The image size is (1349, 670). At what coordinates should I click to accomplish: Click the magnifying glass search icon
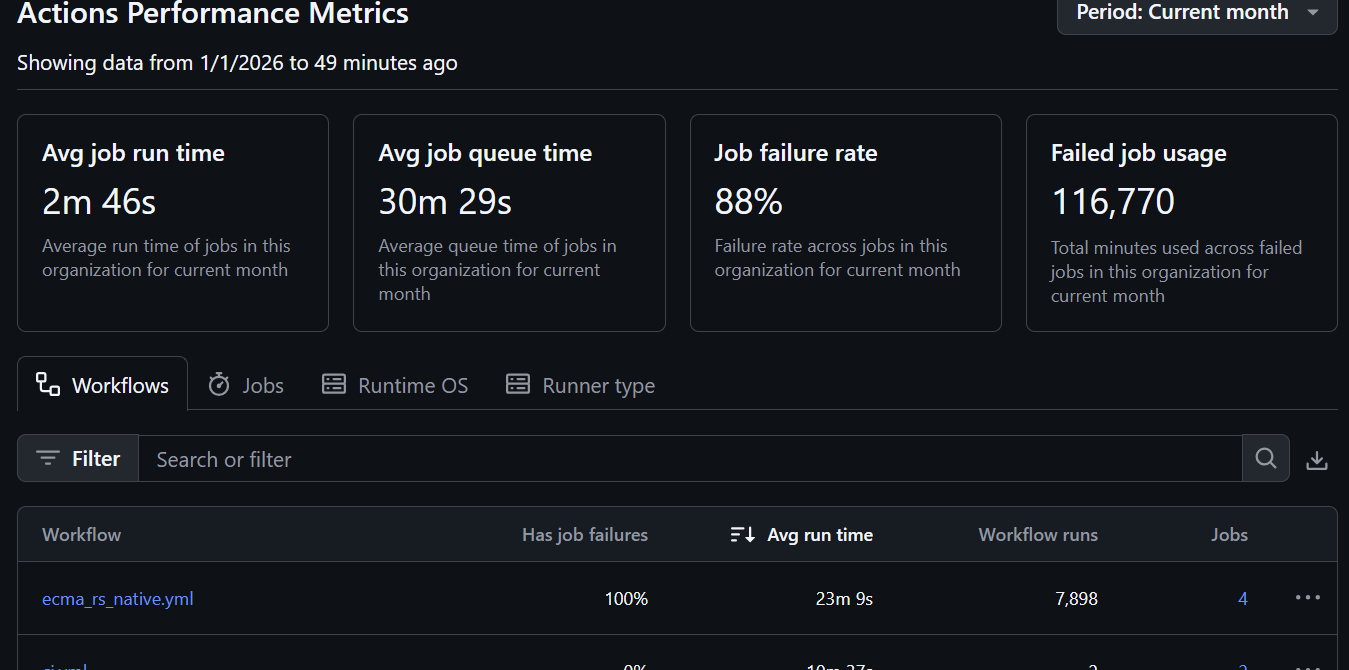pos(1266,459)
